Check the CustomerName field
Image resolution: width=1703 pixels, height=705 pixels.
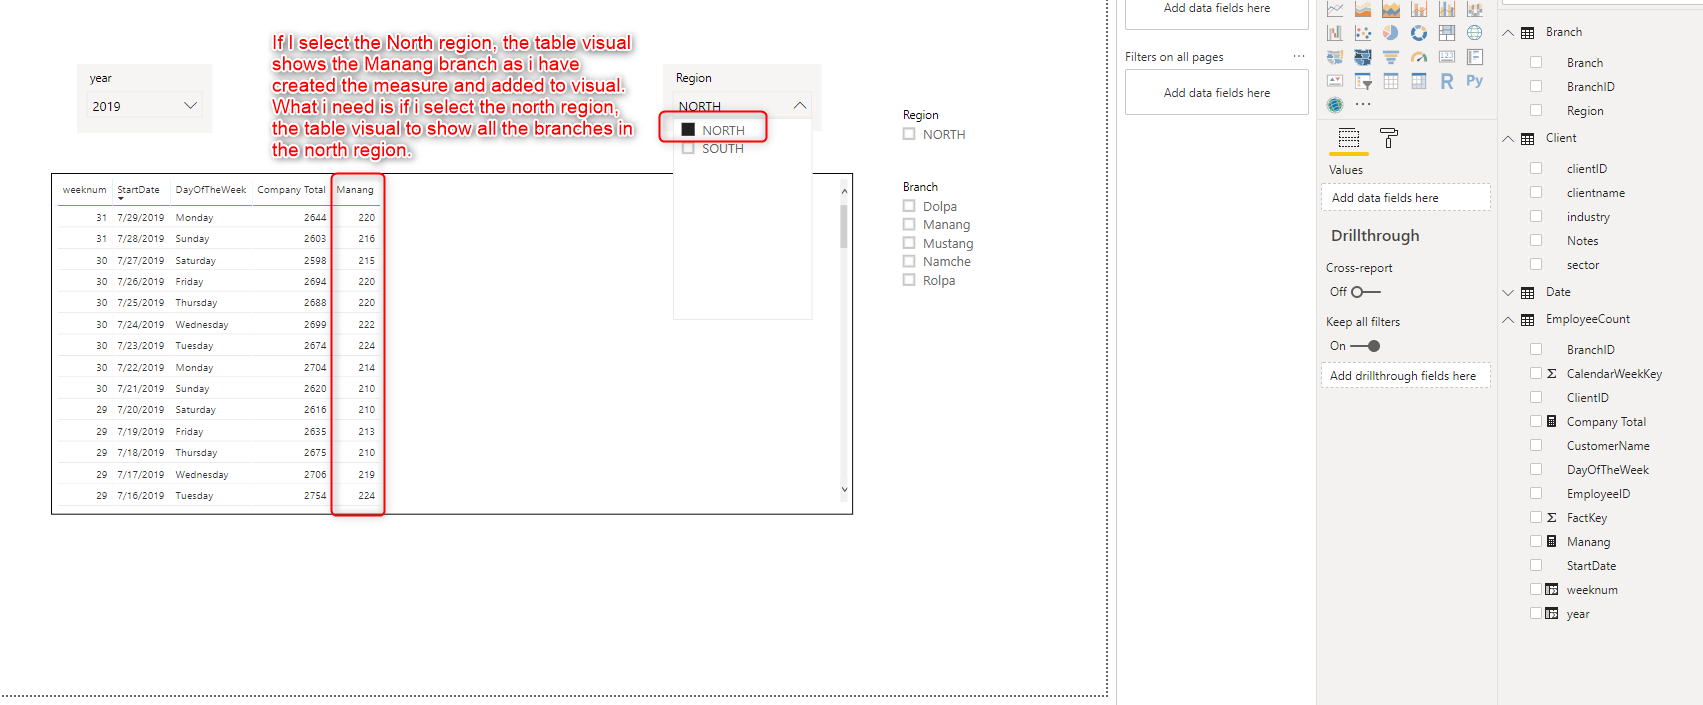pos(1536,446)
